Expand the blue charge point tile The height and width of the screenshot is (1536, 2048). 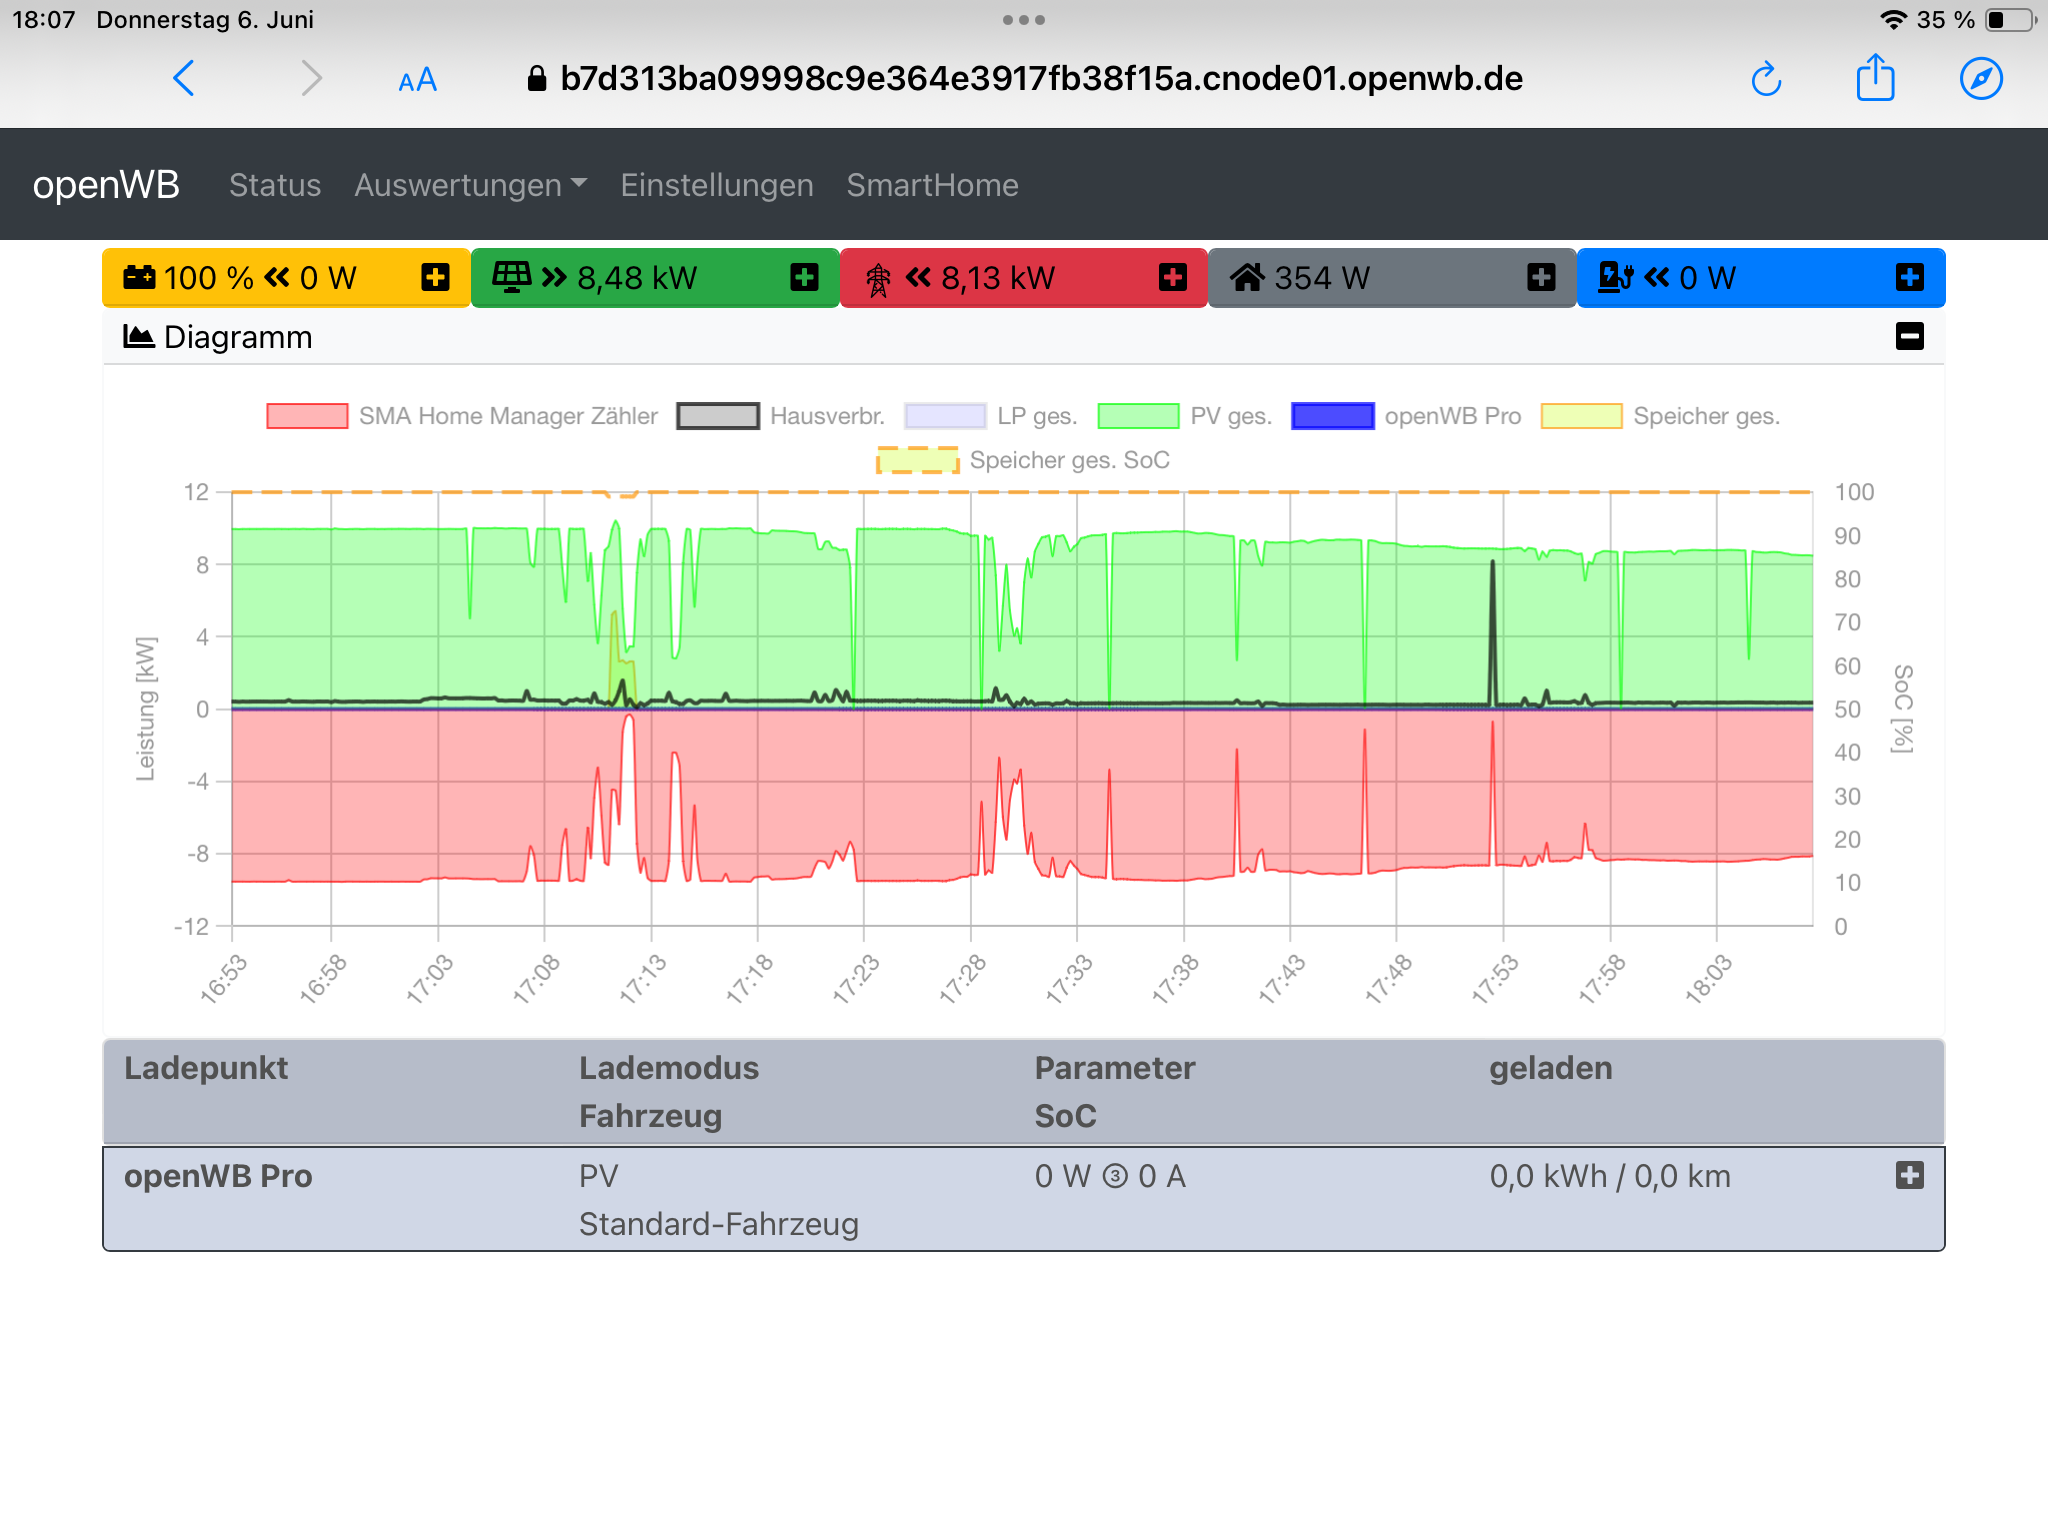(1910, 277)
